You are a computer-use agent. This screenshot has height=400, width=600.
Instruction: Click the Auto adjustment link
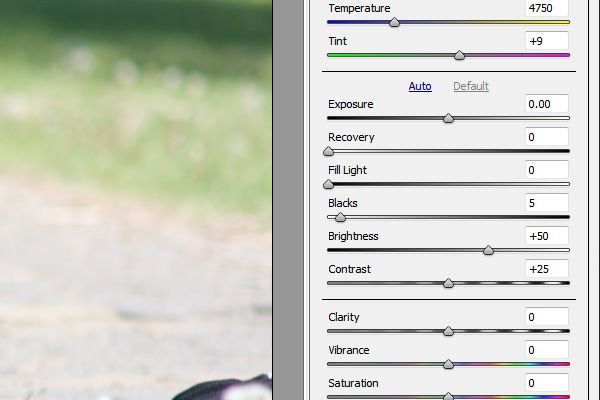point(420,86)
